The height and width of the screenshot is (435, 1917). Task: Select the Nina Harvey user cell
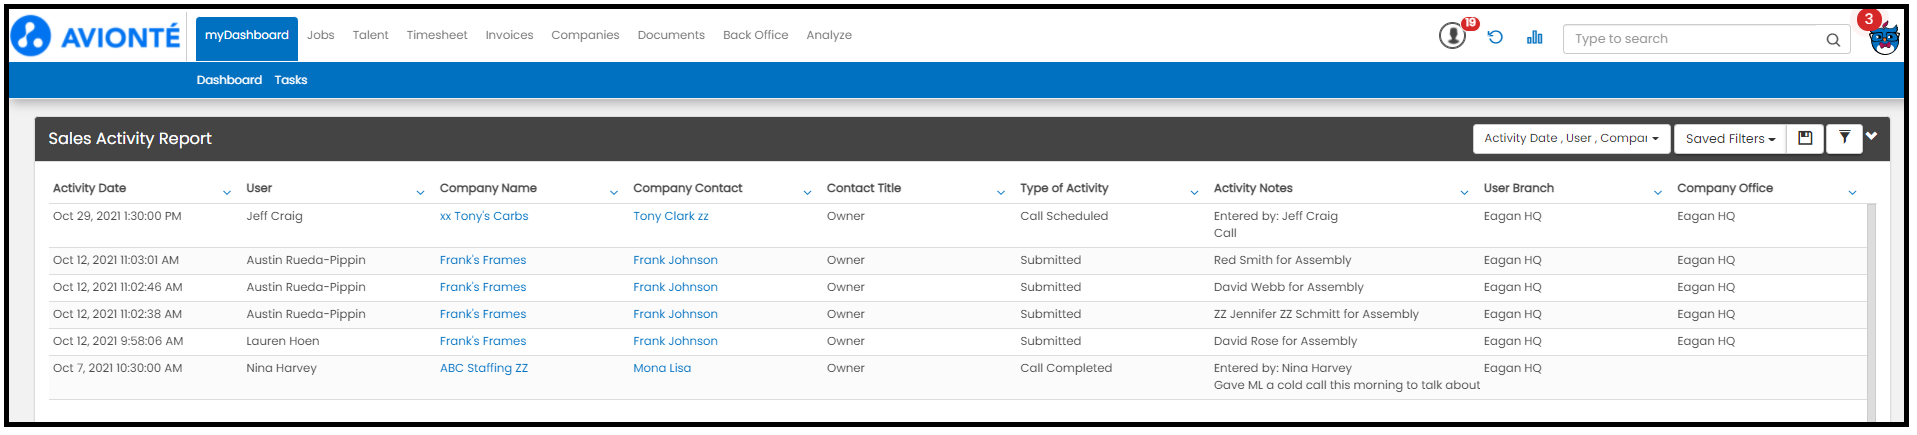[281, 368]
